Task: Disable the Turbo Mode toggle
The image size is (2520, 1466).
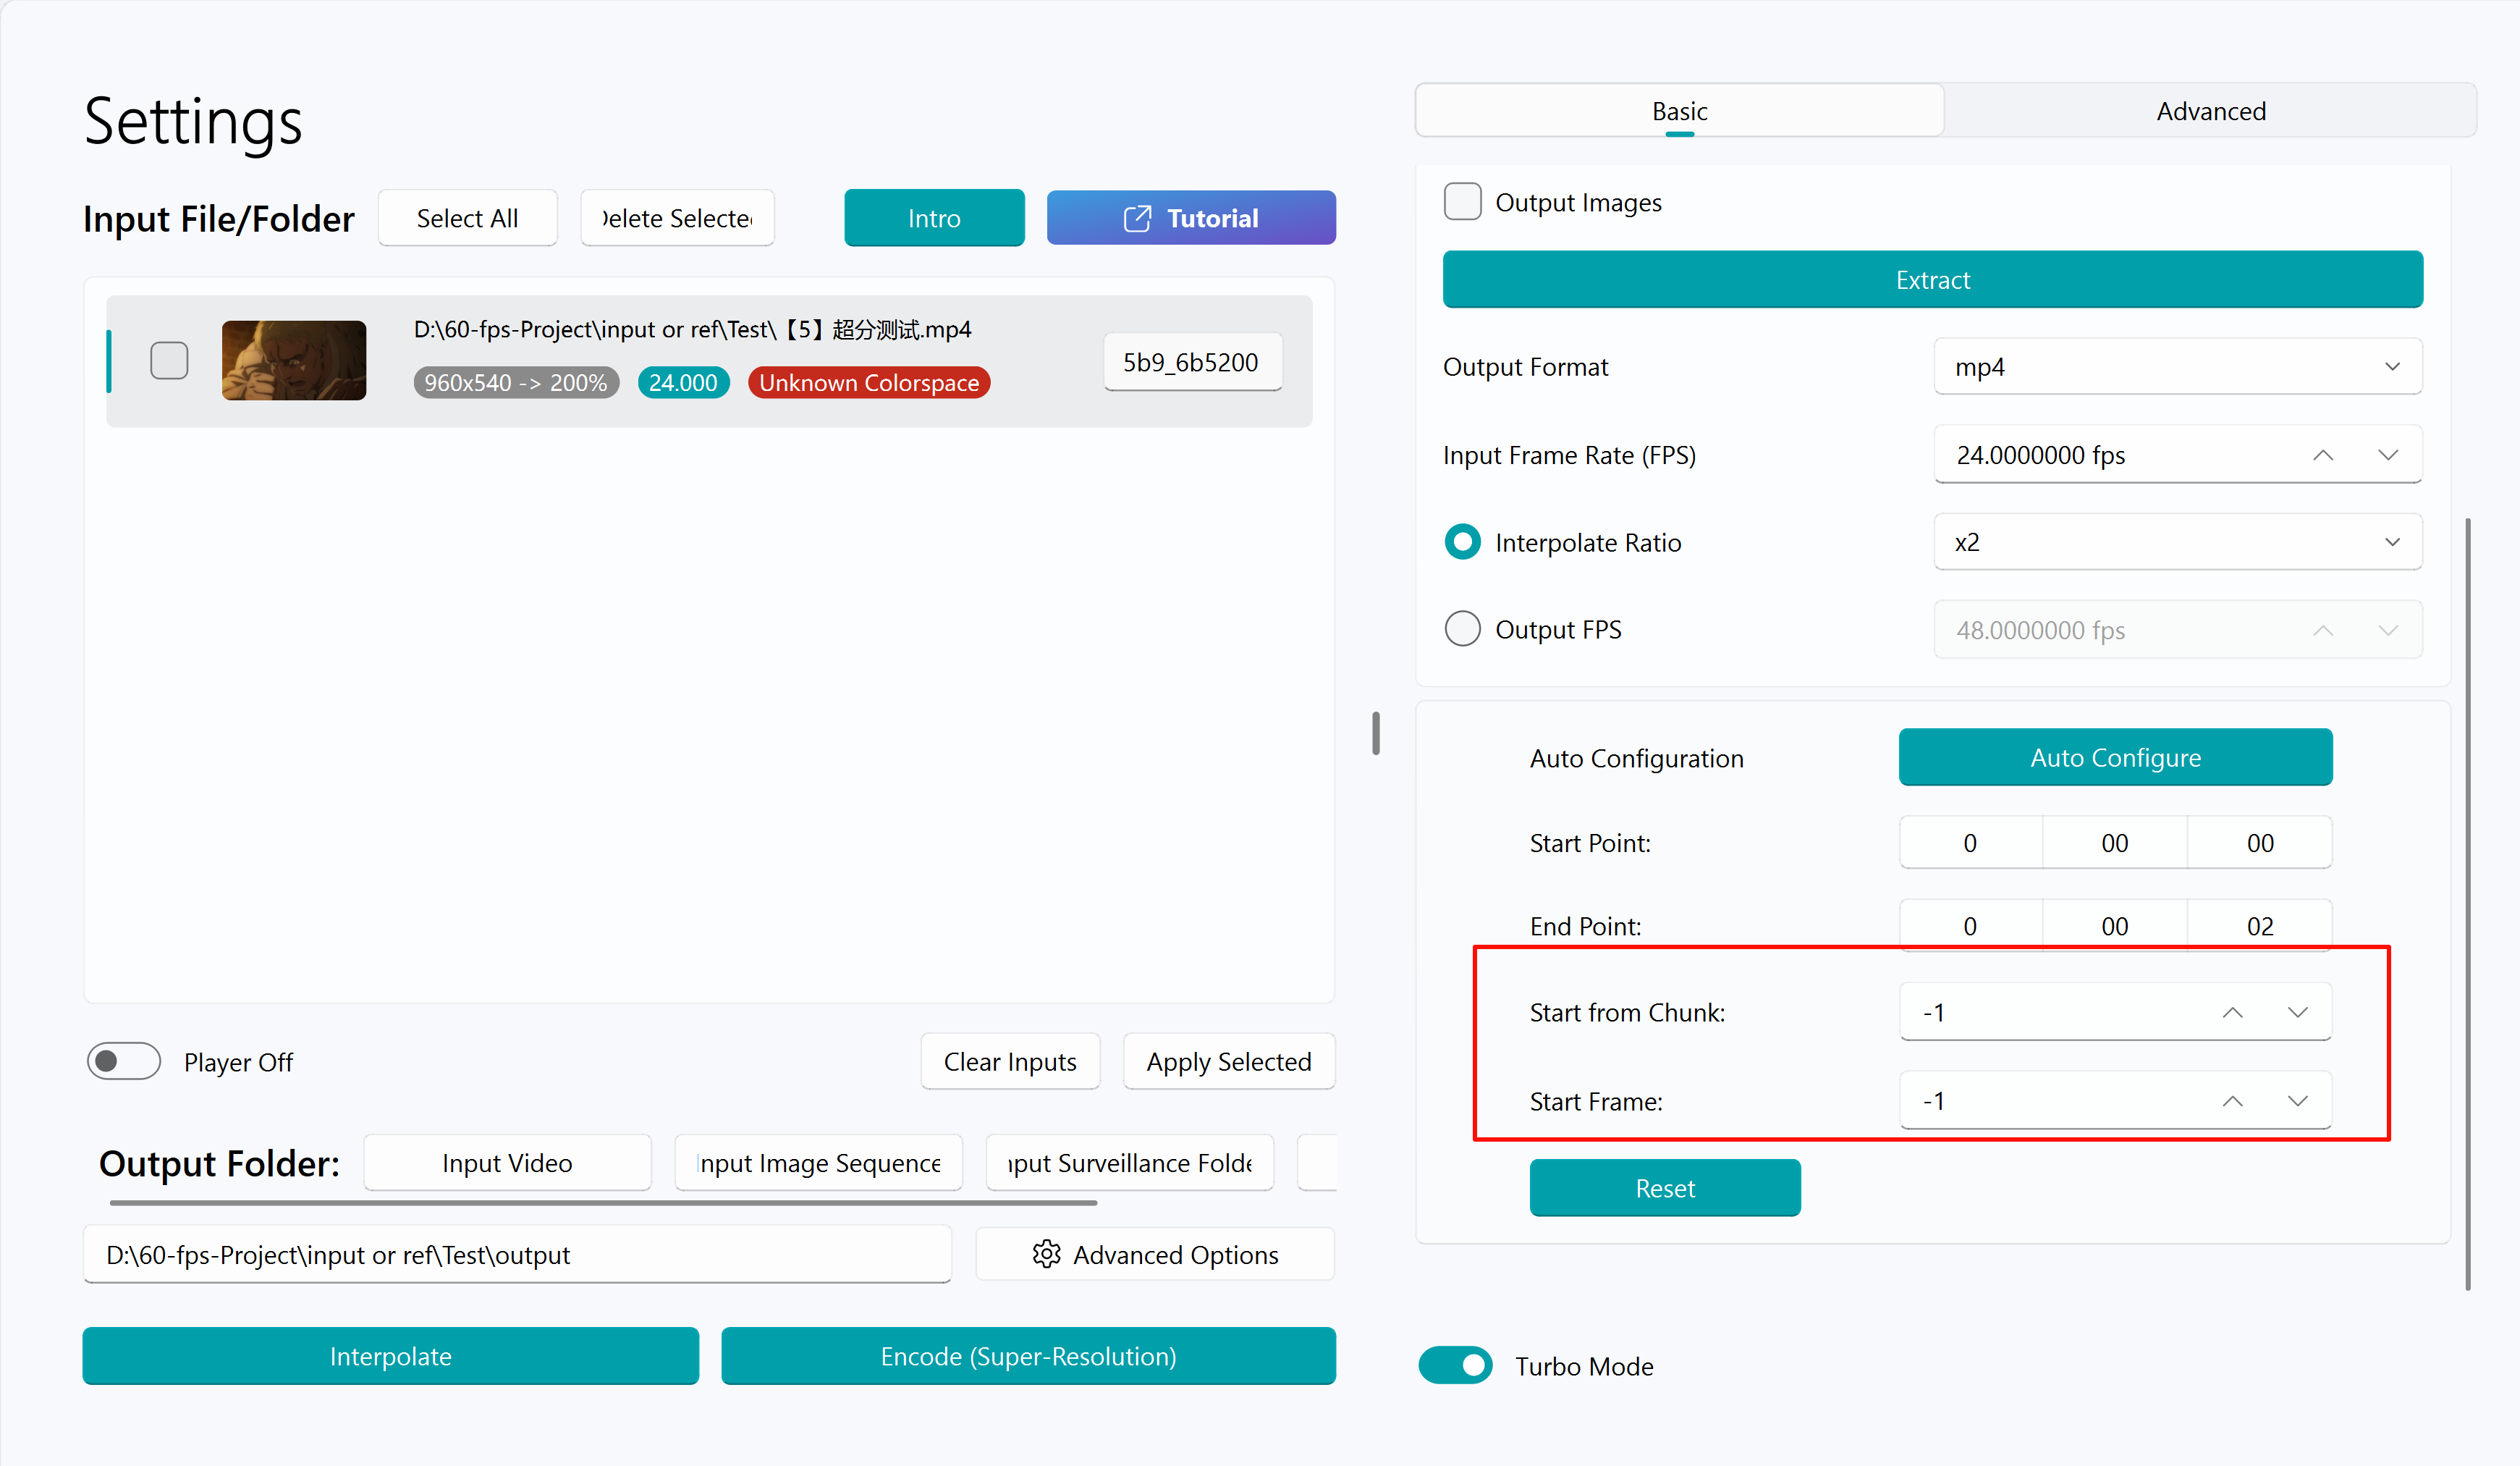Action: 1456,1365
